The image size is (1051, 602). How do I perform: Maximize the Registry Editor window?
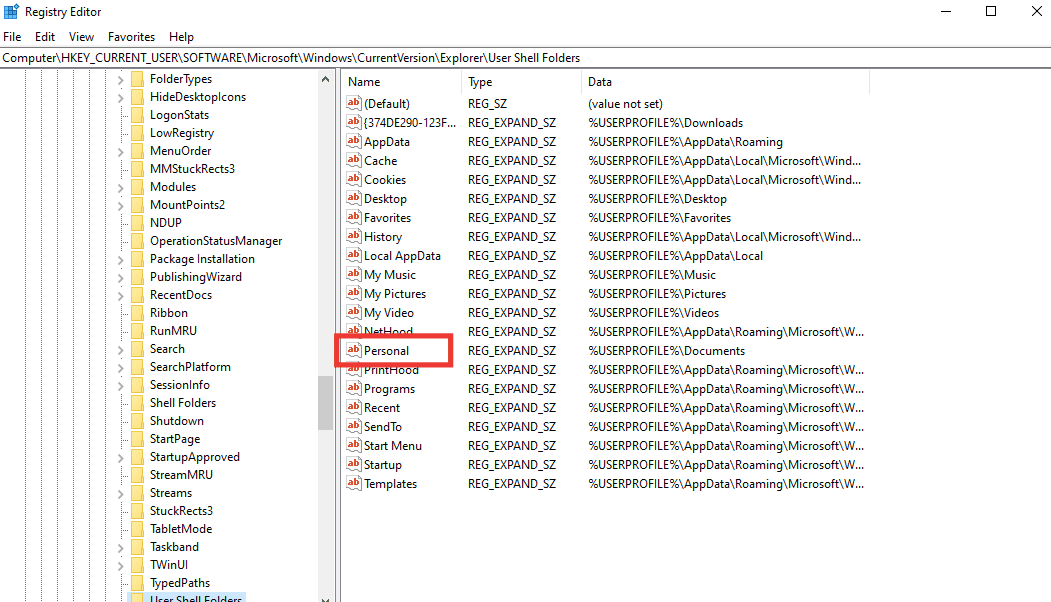pyautogui.click(x=991, y=11)
